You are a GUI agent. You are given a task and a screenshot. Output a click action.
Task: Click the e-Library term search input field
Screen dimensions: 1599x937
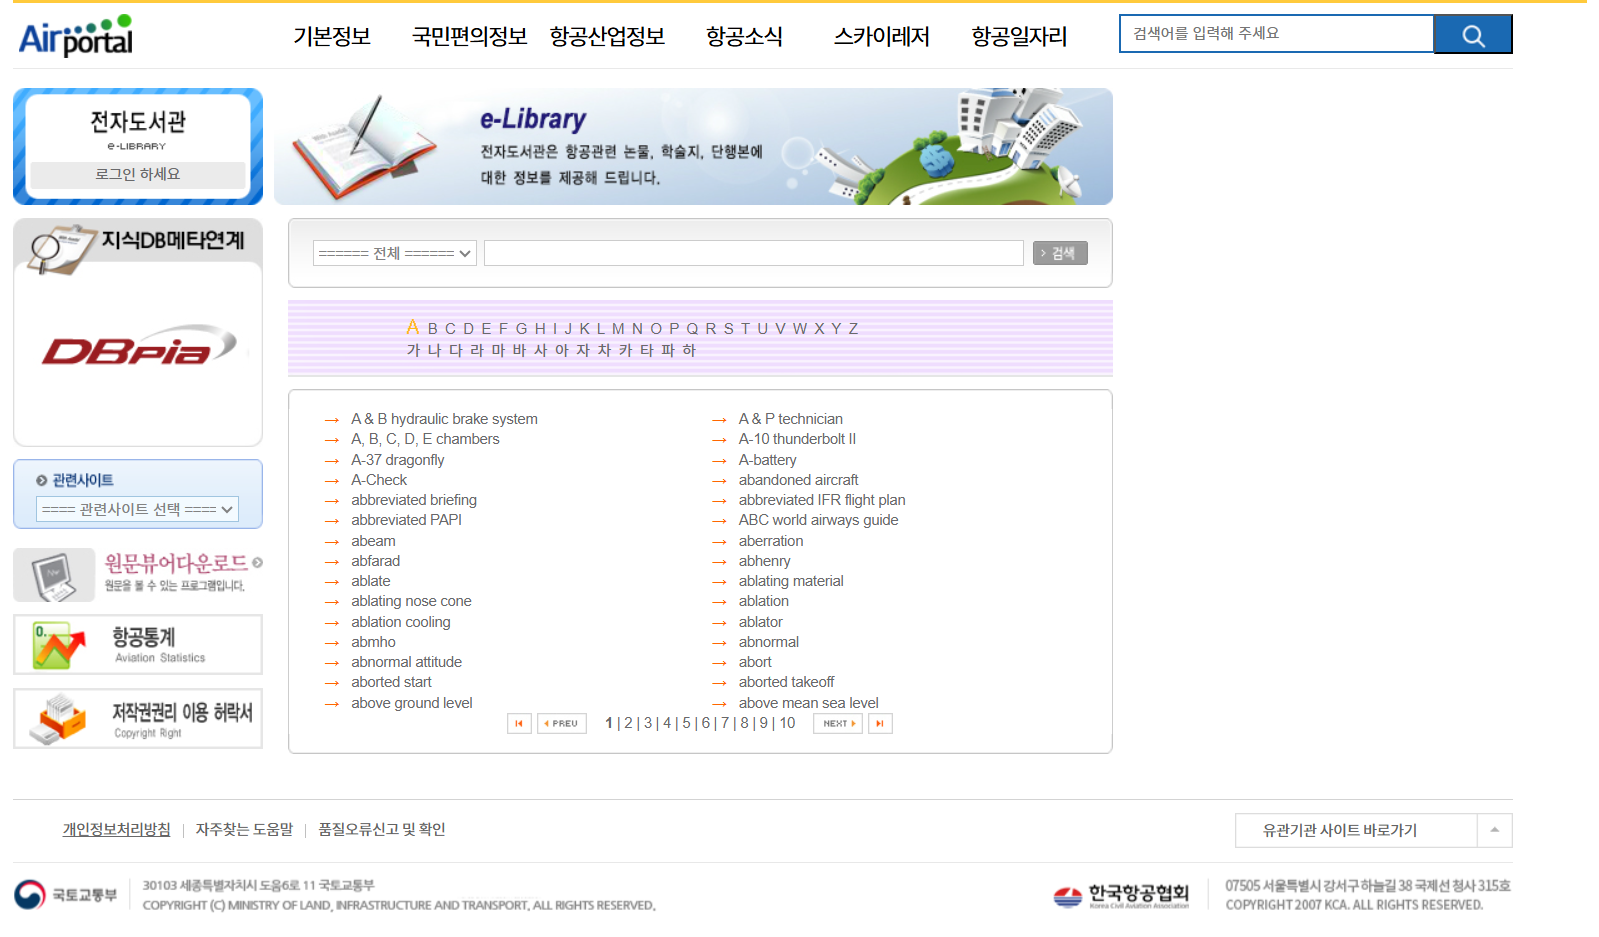(753, 254)
